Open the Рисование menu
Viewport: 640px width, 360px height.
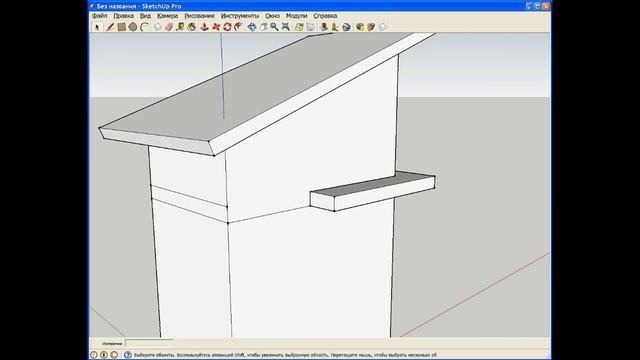pos(199,16)
